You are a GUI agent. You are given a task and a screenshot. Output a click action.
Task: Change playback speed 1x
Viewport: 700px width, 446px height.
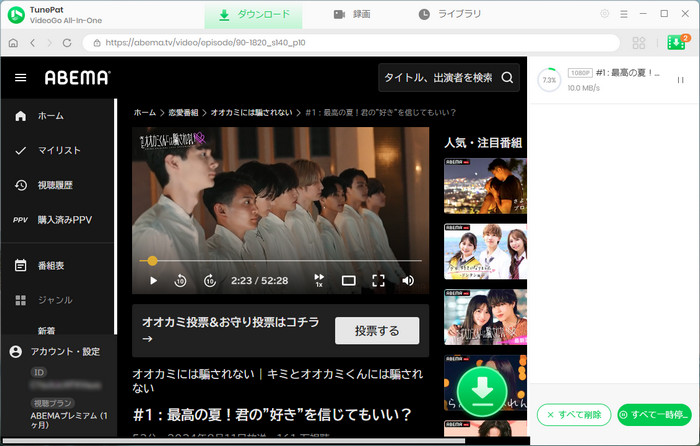[x=319, y=280]
